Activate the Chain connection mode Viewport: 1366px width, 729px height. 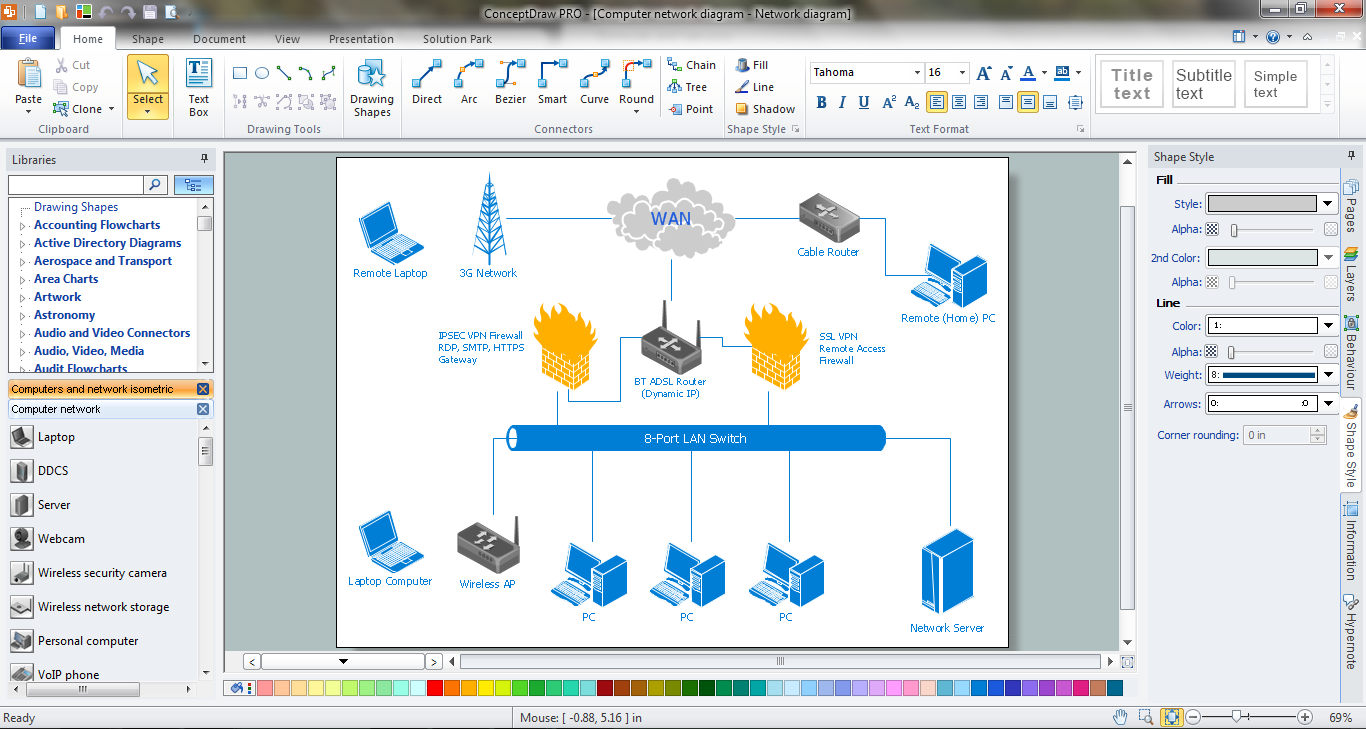[692, 64]
